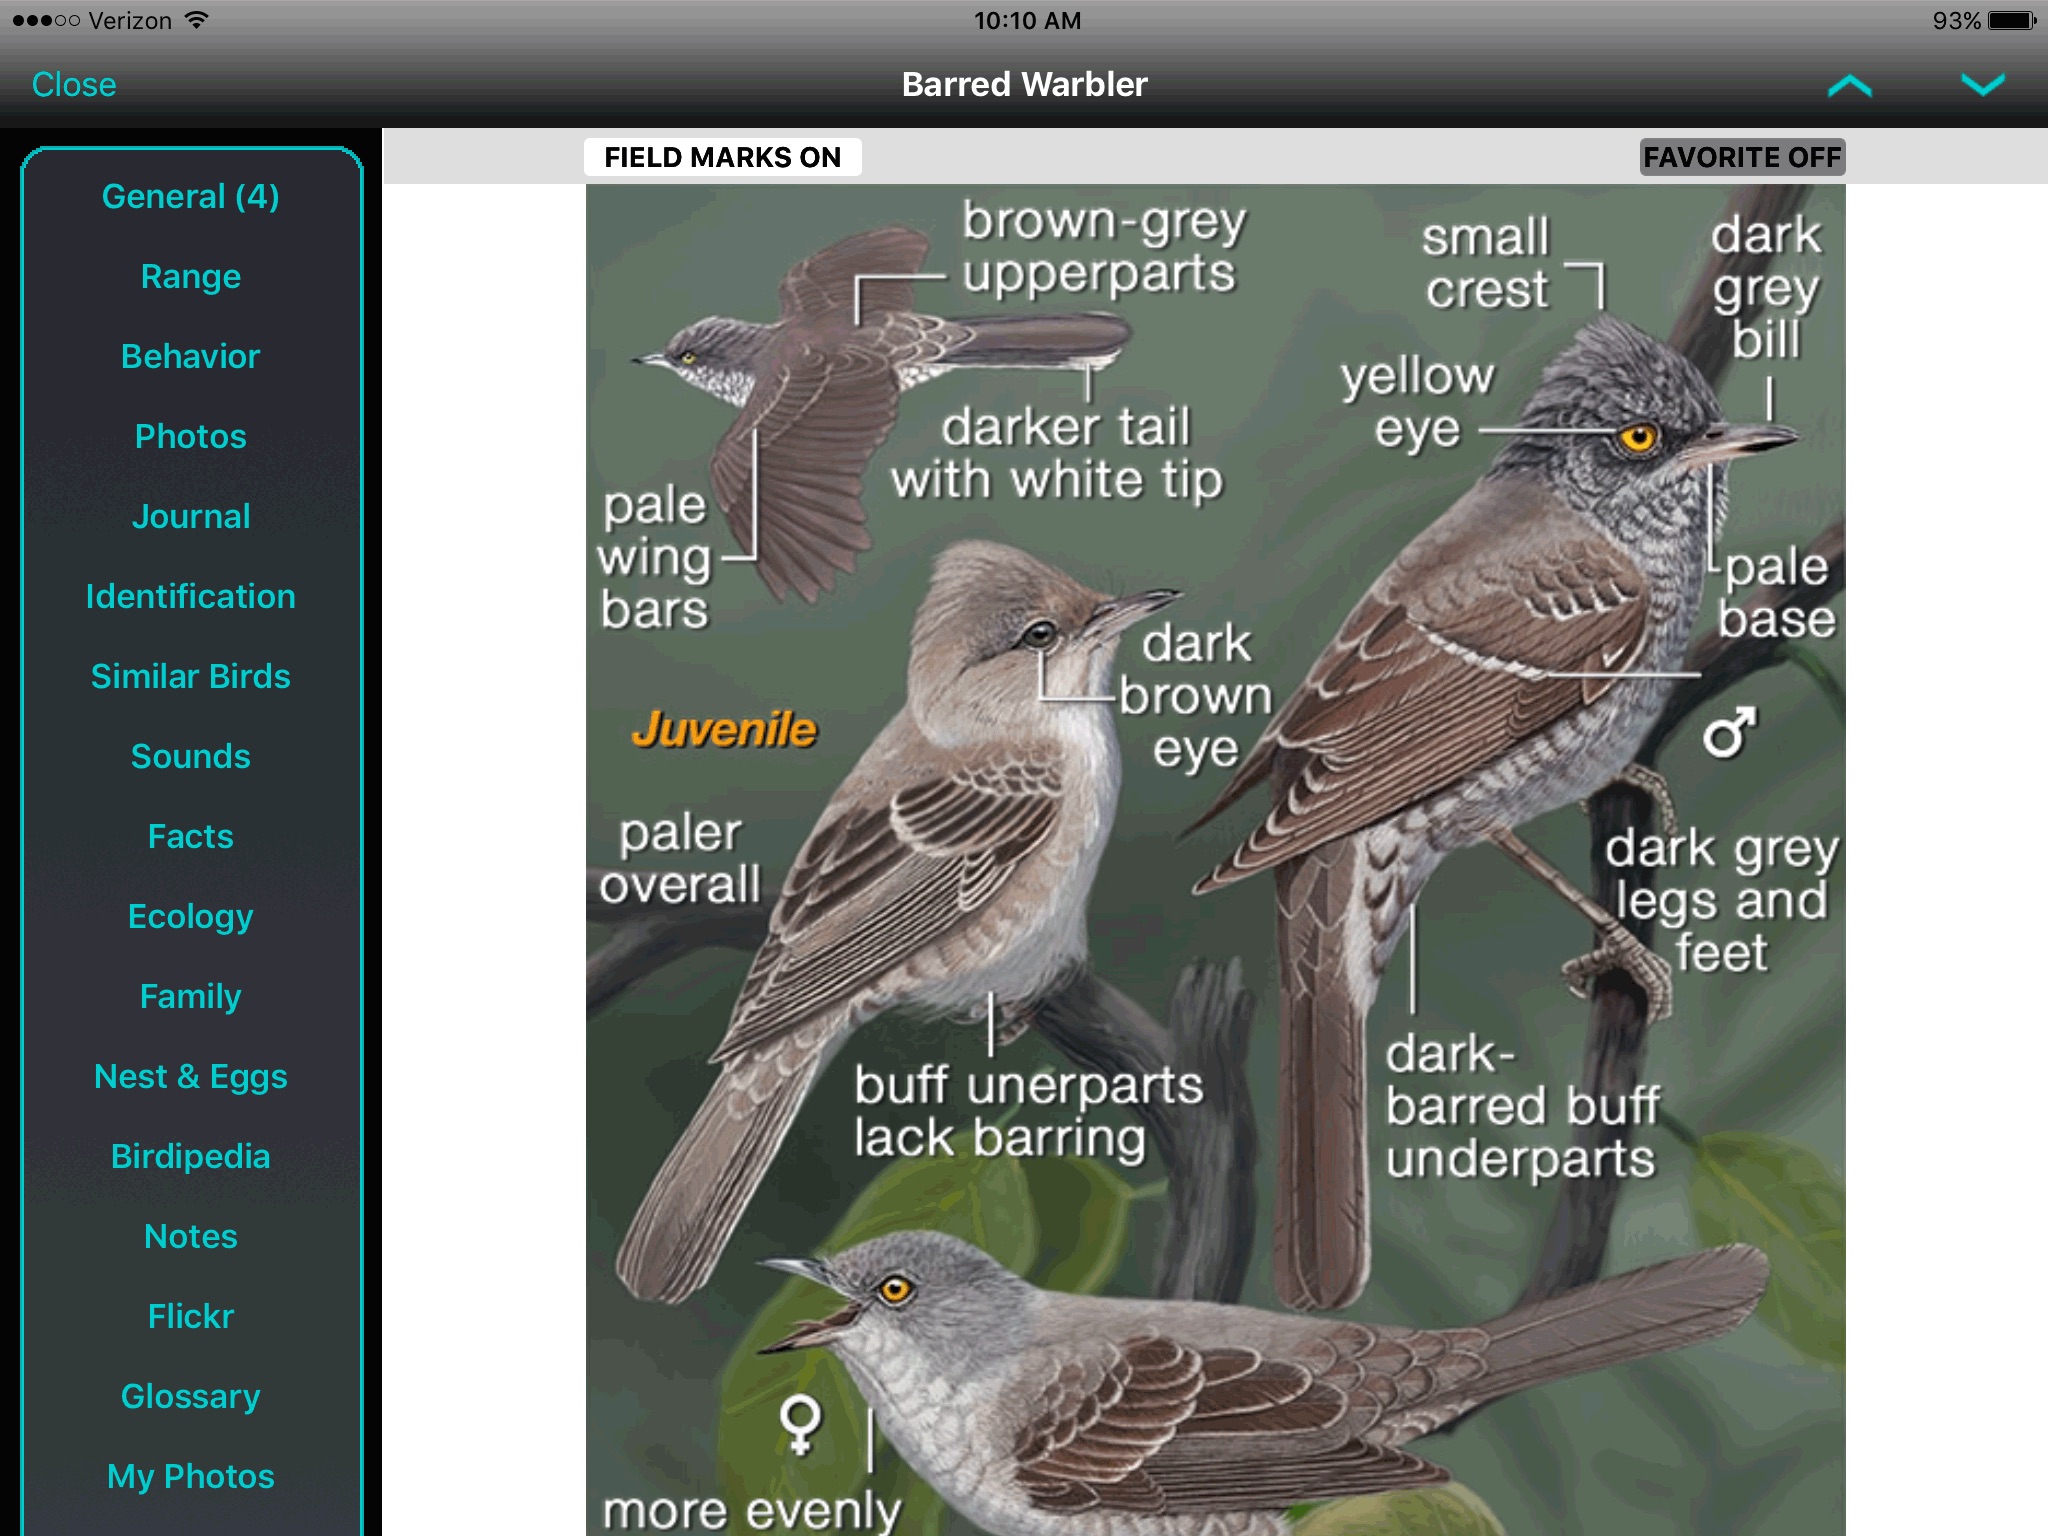Viewport: 2048px width, 1536px height.
Task: Select Ecology in sidebar
Action: (x=191, y=916)
